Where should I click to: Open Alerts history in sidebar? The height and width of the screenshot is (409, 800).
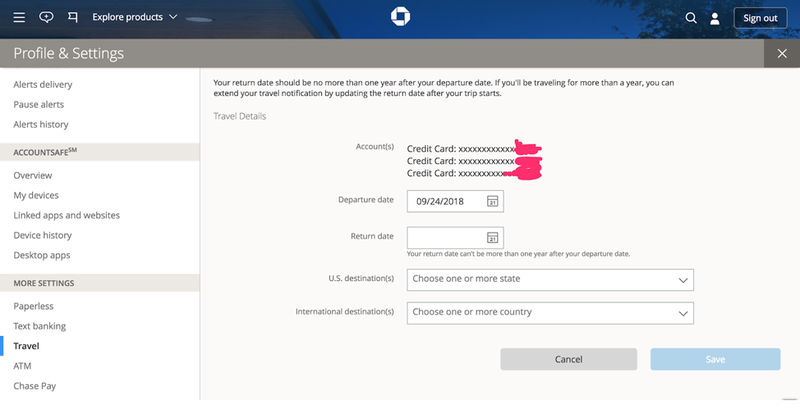click(41, 124)
